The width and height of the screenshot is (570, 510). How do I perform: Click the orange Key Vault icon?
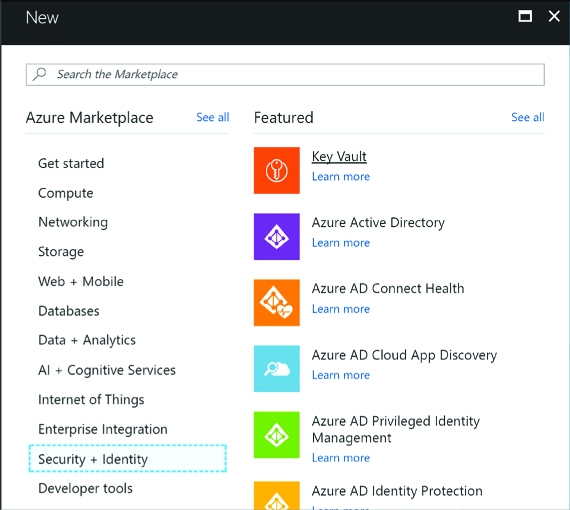277,170
